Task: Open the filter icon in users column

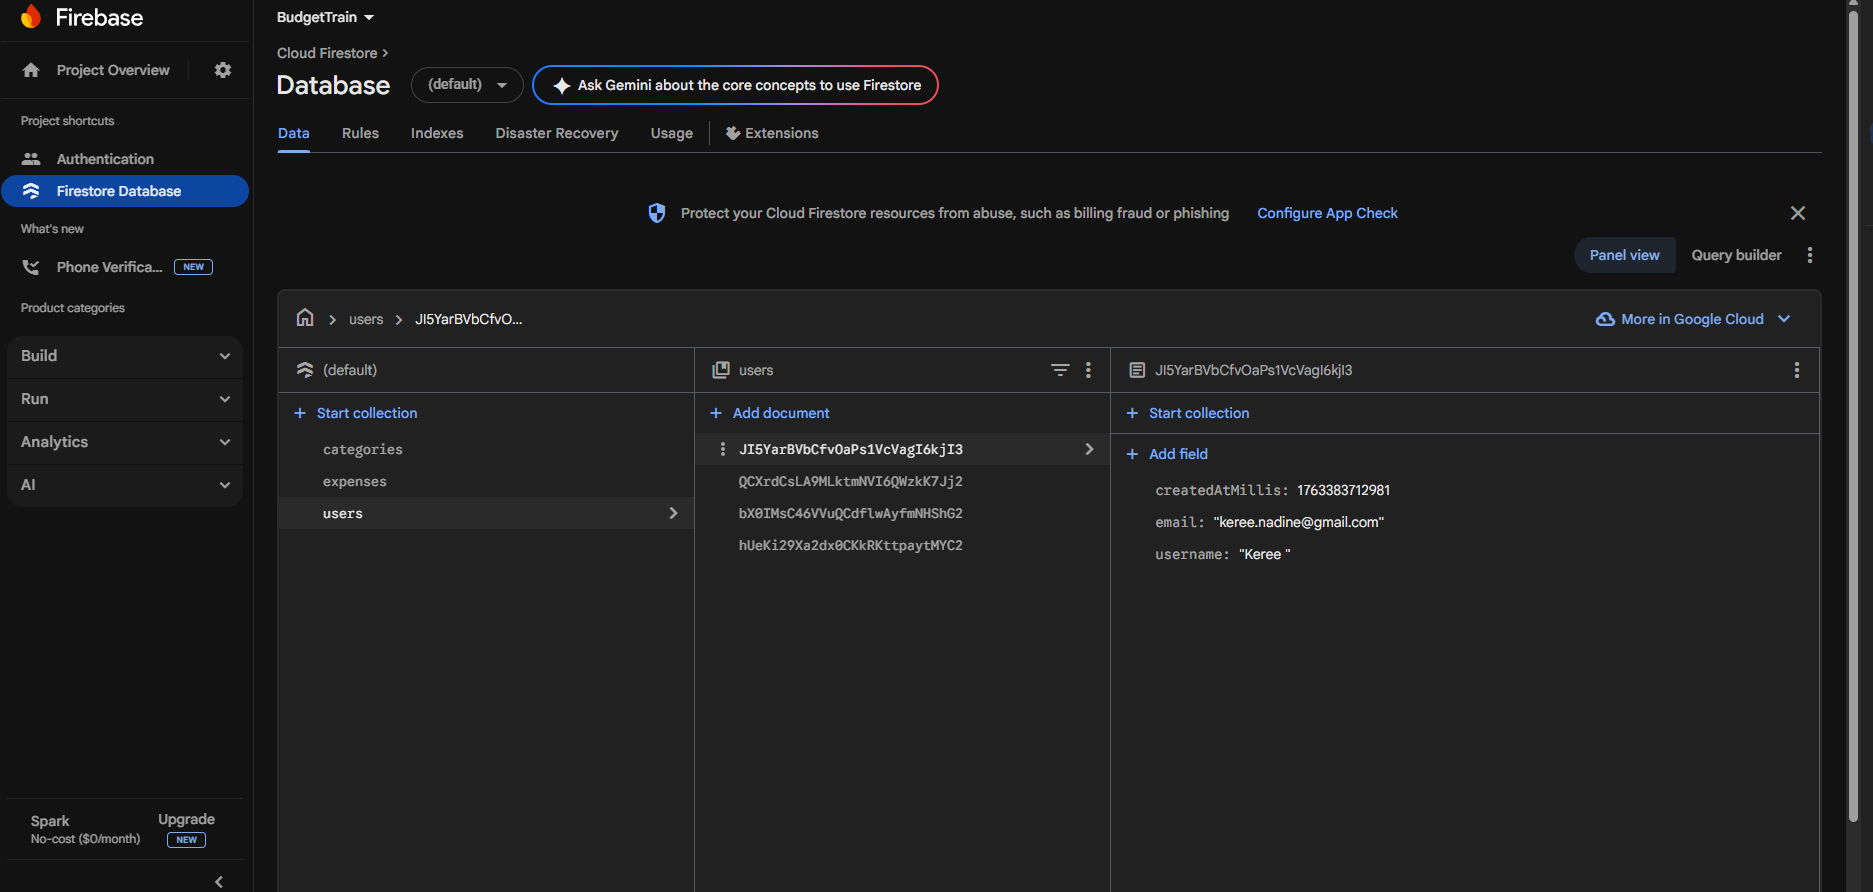Action: coord(1060,370)
